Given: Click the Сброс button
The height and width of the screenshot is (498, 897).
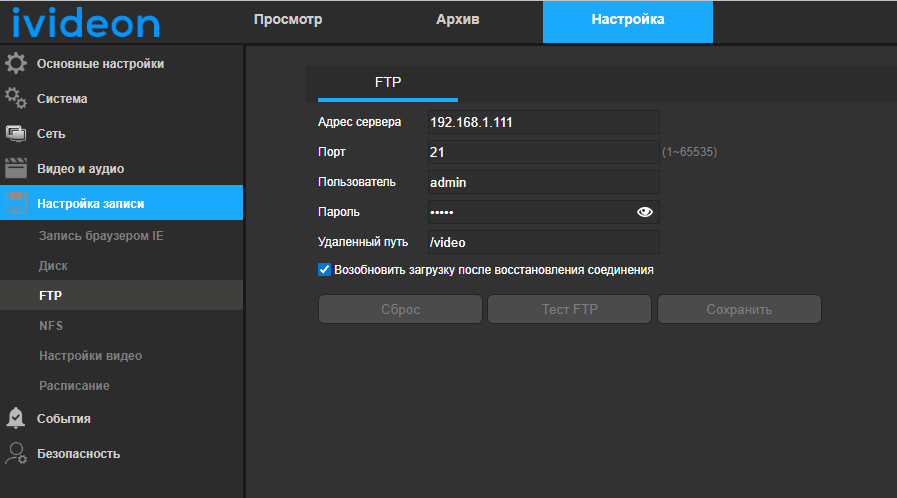Looking at the screenshot, I should click(x=400, y=309).
